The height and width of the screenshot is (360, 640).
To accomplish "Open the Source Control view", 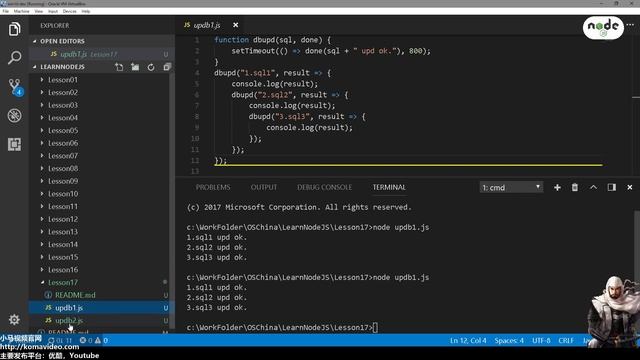I will [15, 87].
